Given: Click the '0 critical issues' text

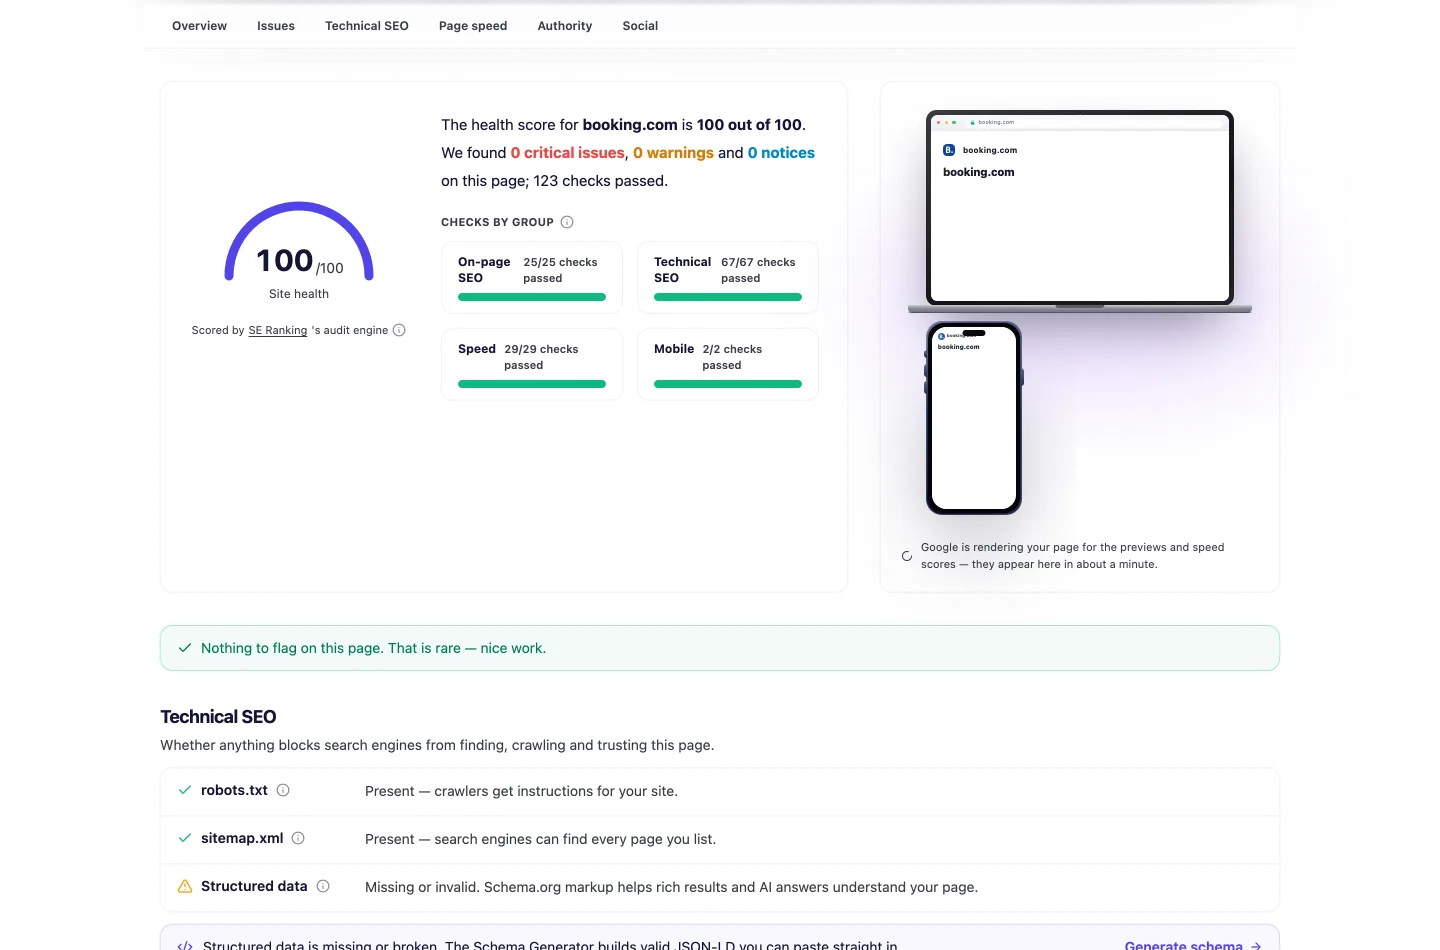Looking at the screenshot, I should pyautogui.click(x=568, y=153).
